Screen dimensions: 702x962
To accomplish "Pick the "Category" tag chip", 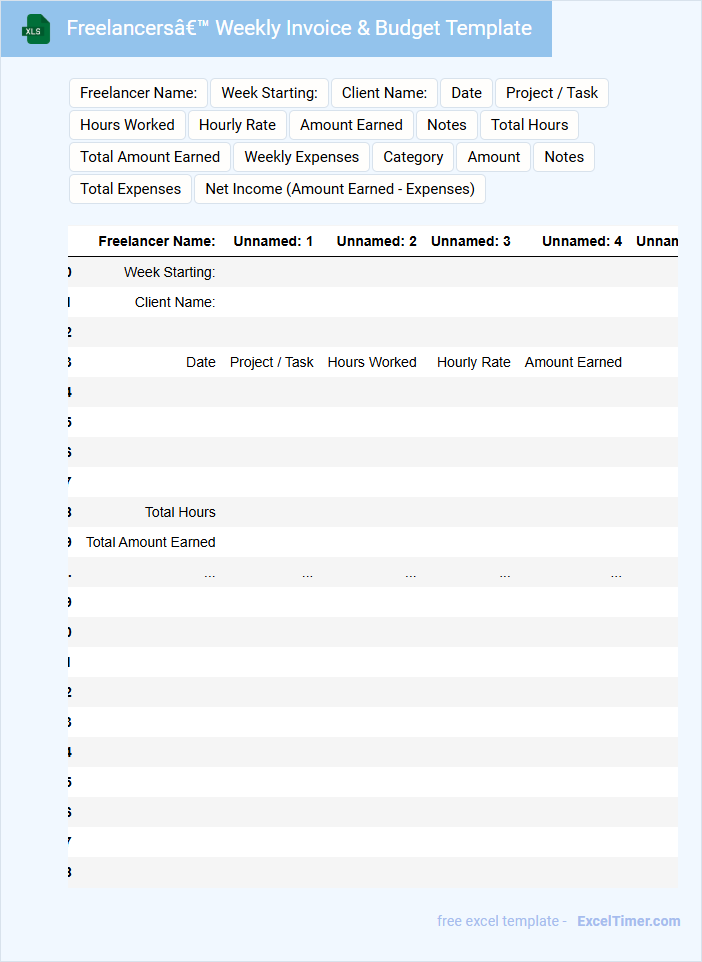I will tap(413, 157).
